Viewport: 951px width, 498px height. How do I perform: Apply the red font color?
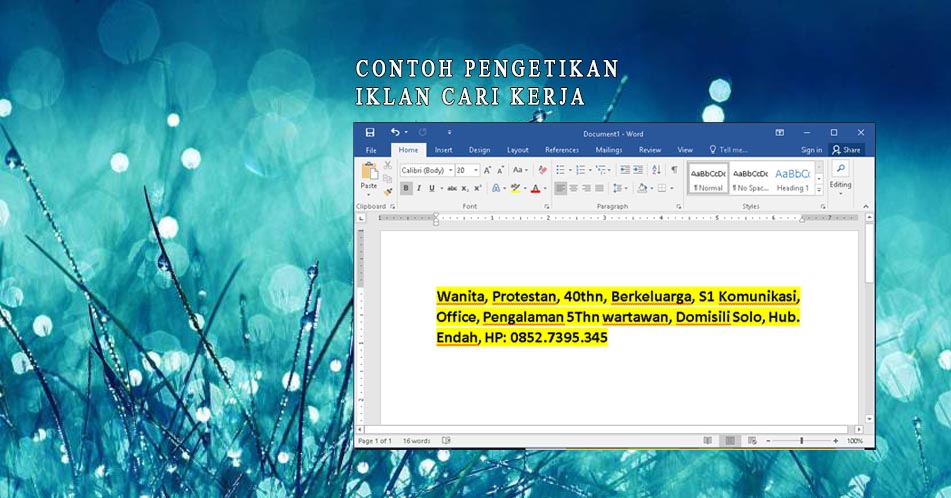[535, 189]
